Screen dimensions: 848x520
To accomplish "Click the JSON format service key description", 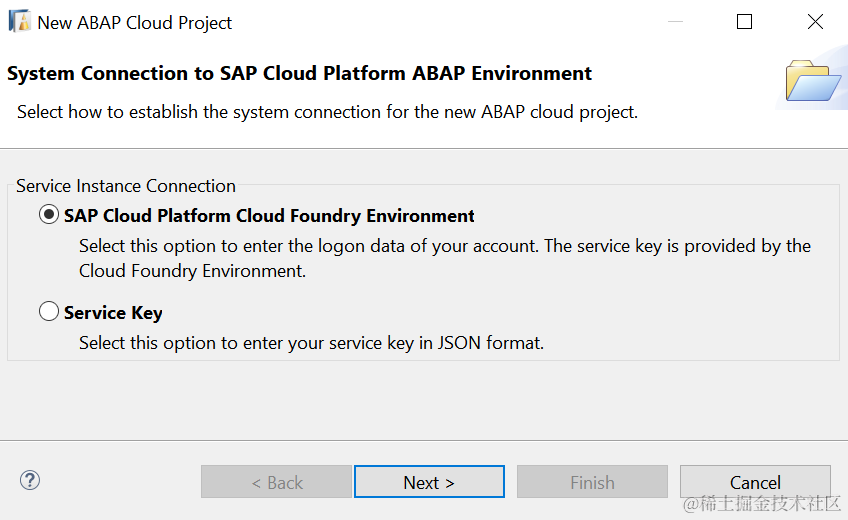I will [311, 343].
